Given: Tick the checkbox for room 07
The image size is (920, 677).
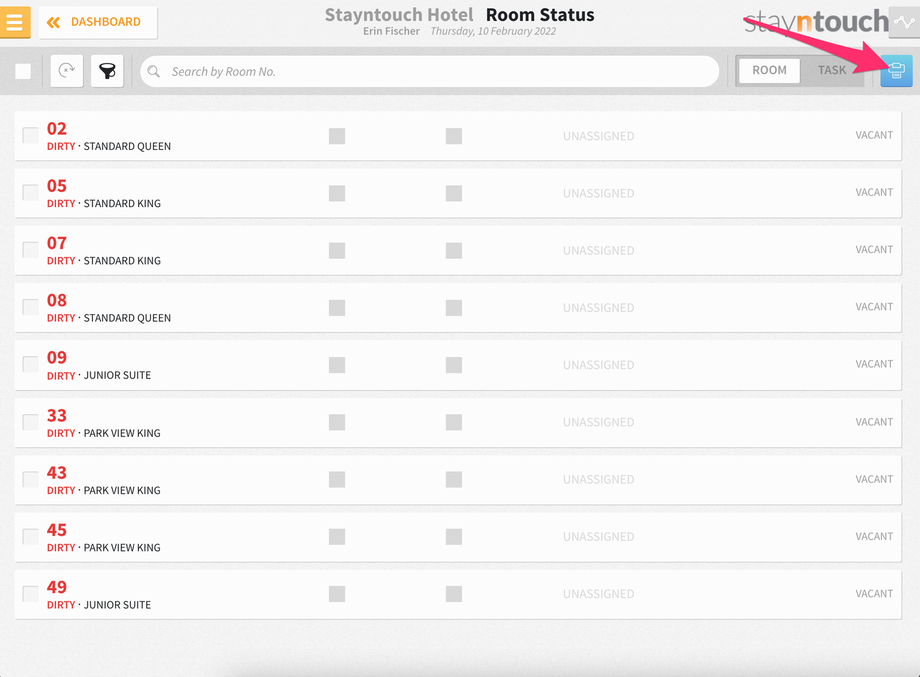Looking at the screenshot, I should (x=31, y=249).
